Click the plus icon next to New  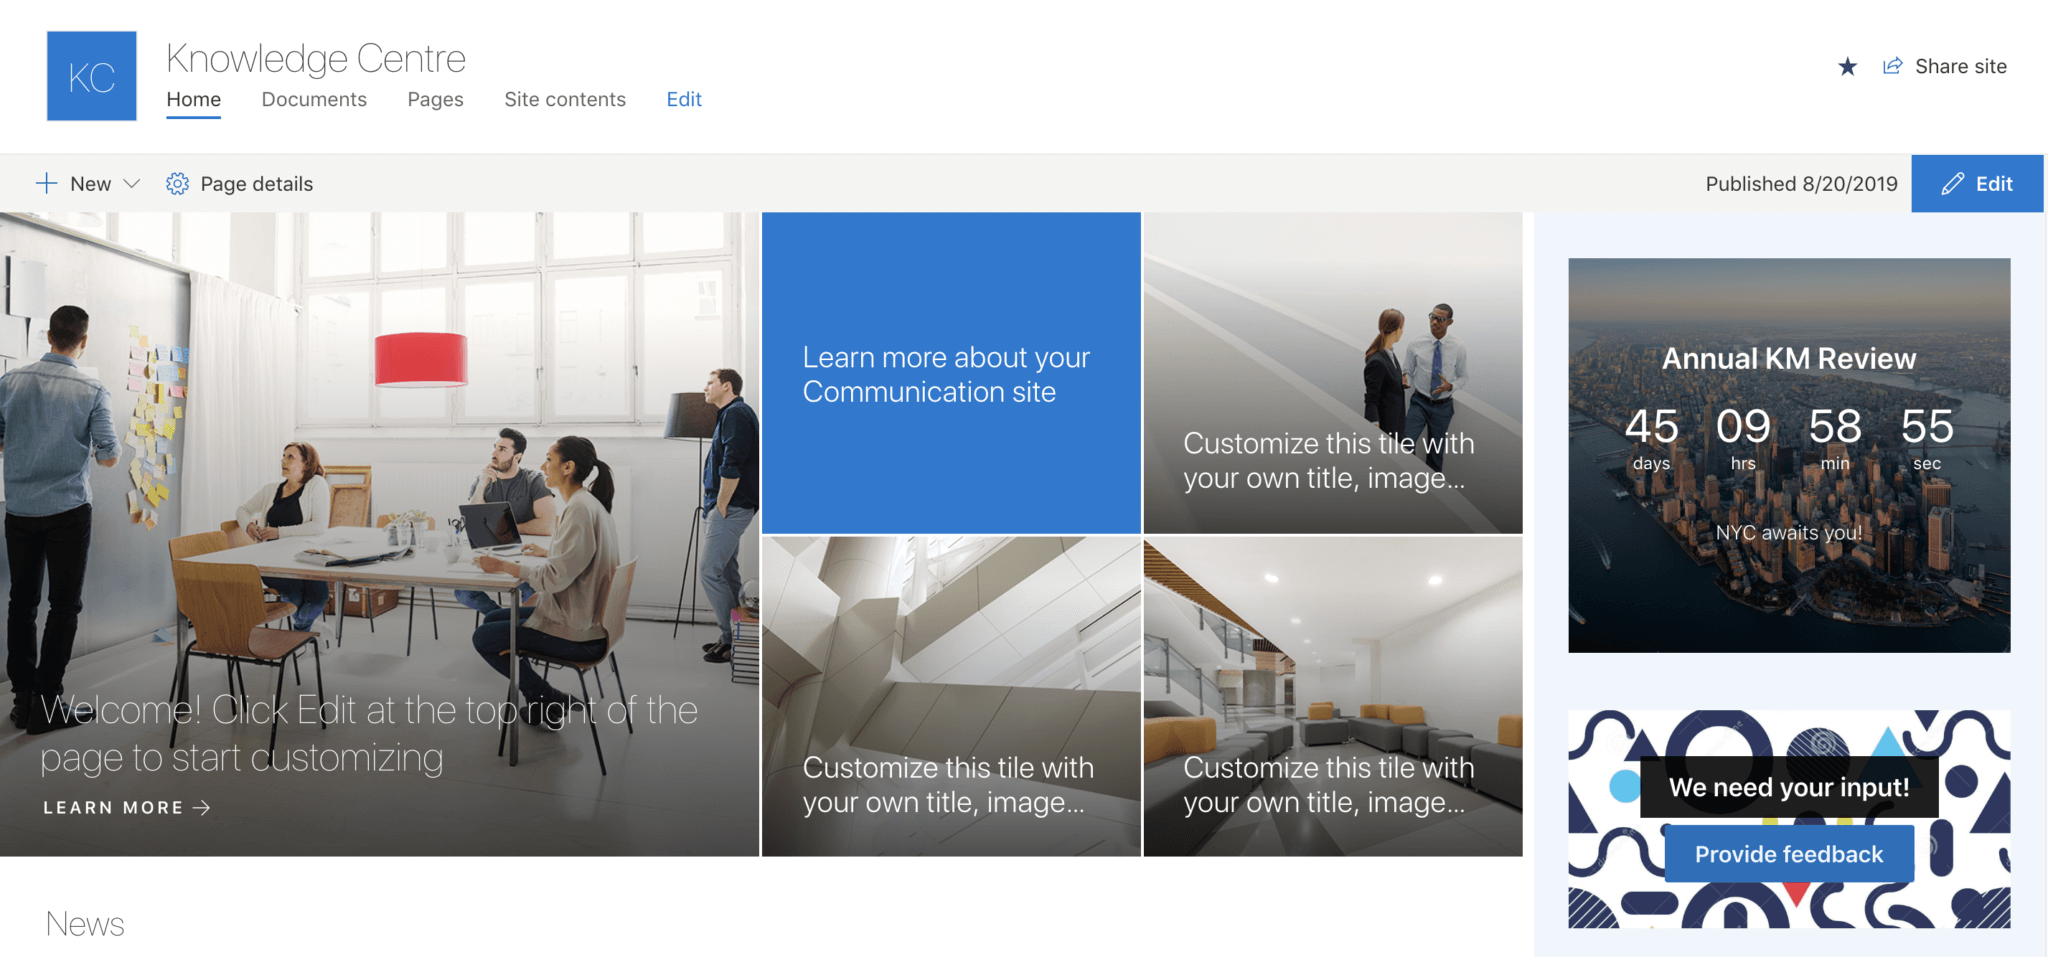(x=46, y=183)
